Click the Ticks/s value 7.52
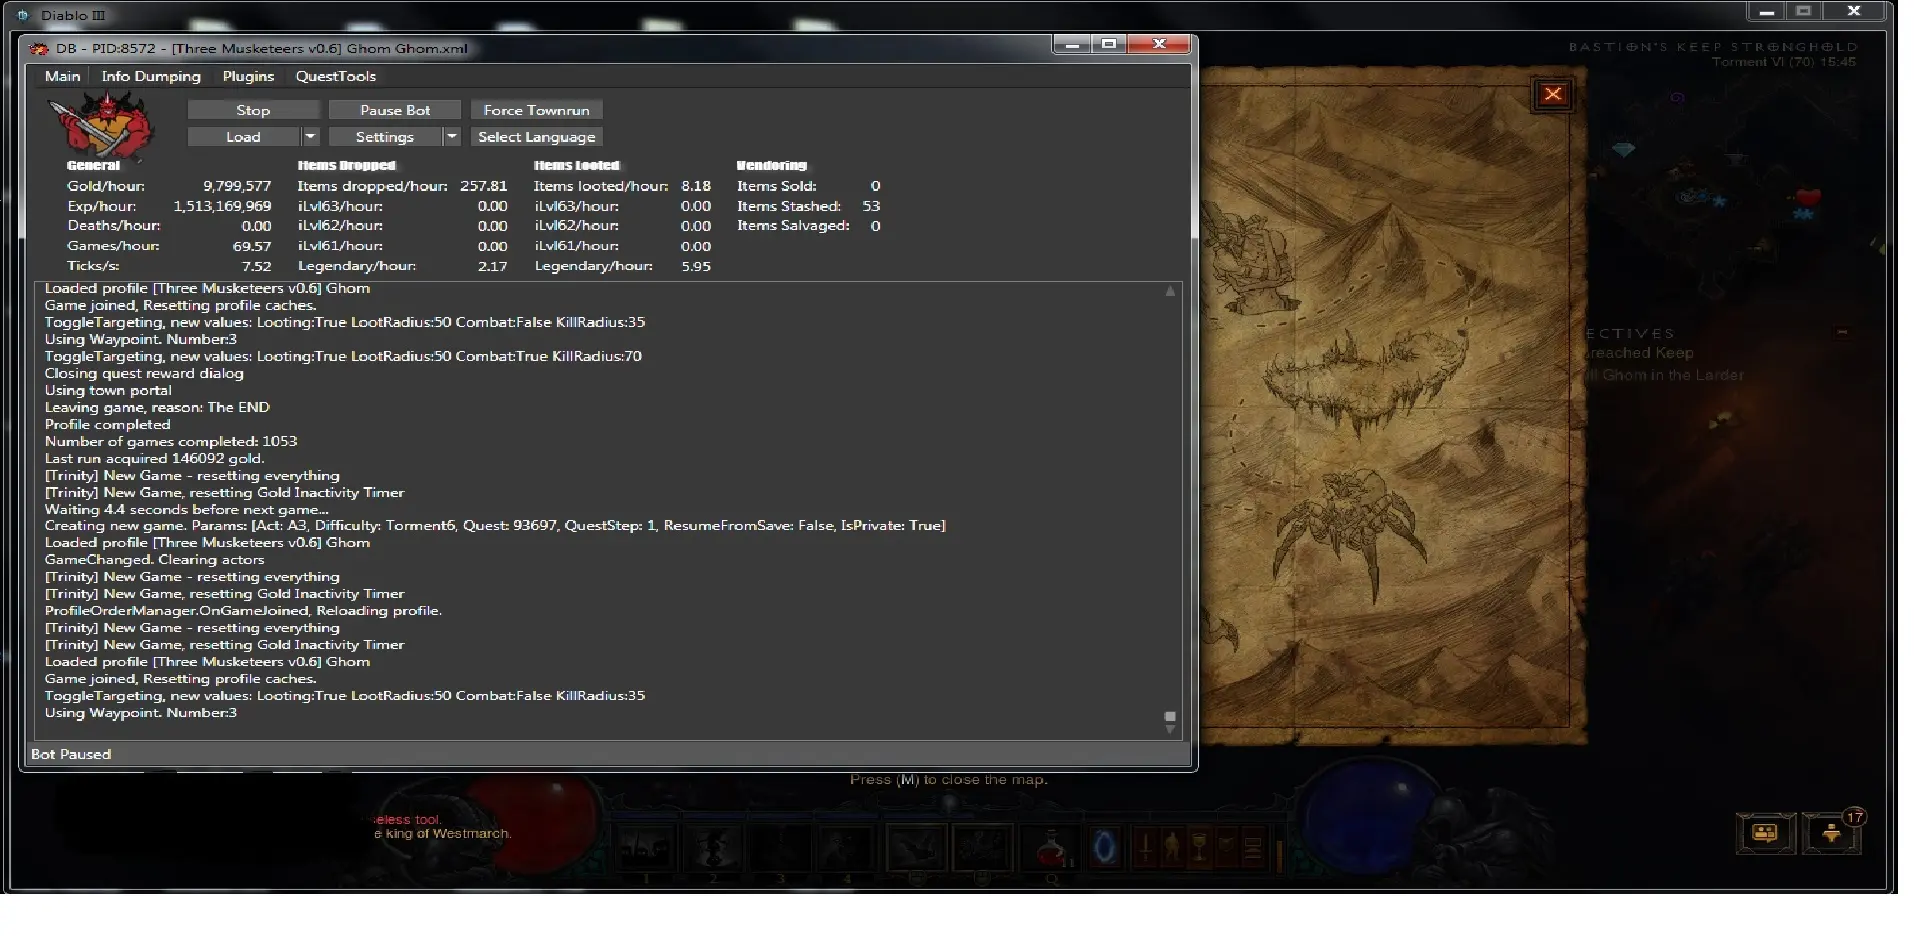The width and height of the screenshot is (1914, 936). tap(256, 266)
